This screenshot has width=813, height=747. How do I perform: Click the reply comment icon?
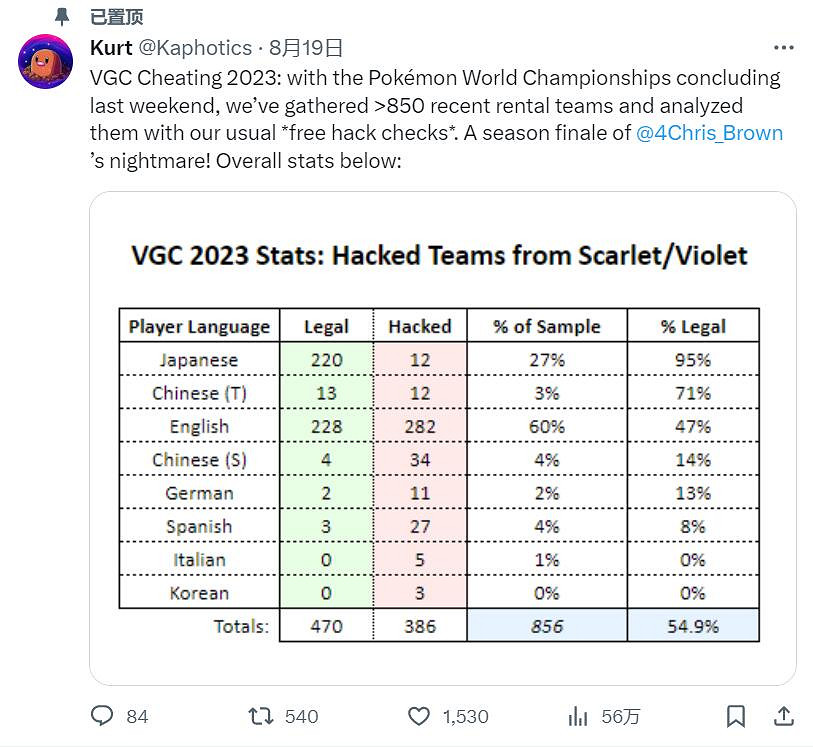[103, 716]
